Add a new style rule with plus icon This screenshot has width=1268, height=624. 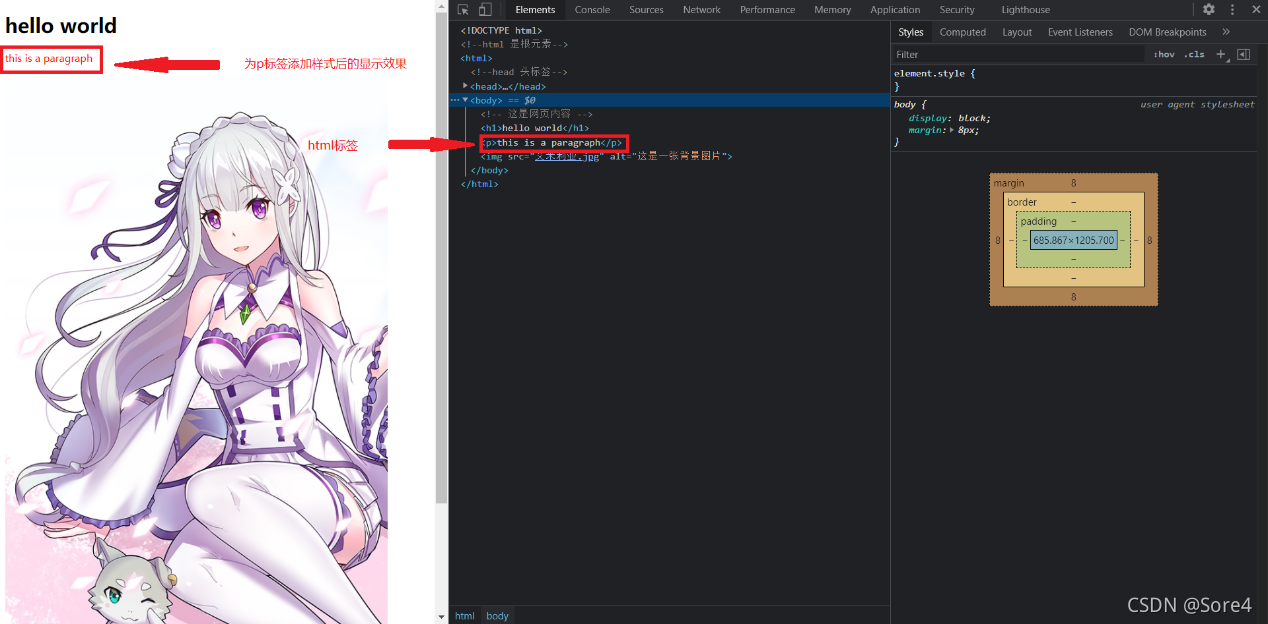1221,54
